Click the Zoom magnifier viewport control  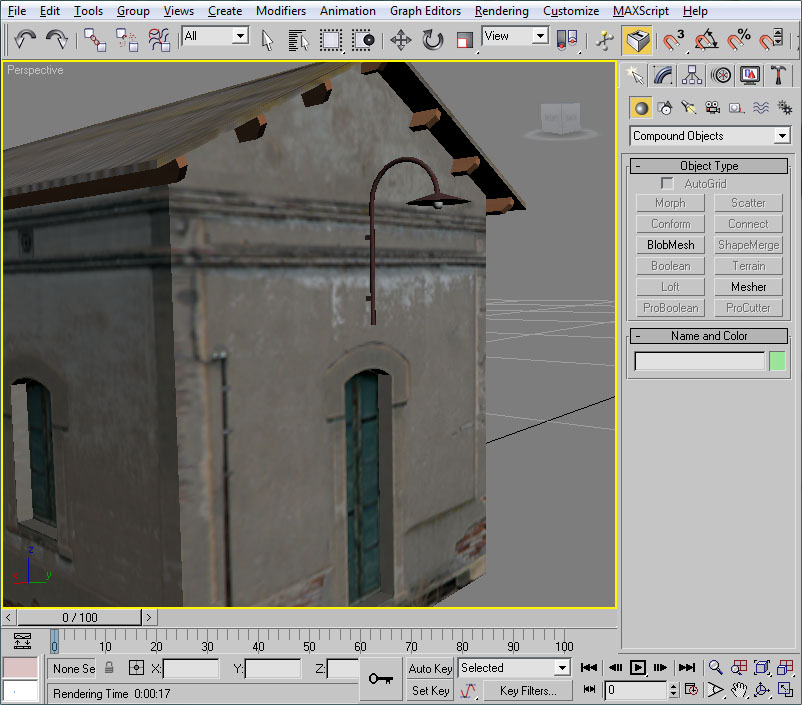715,667
